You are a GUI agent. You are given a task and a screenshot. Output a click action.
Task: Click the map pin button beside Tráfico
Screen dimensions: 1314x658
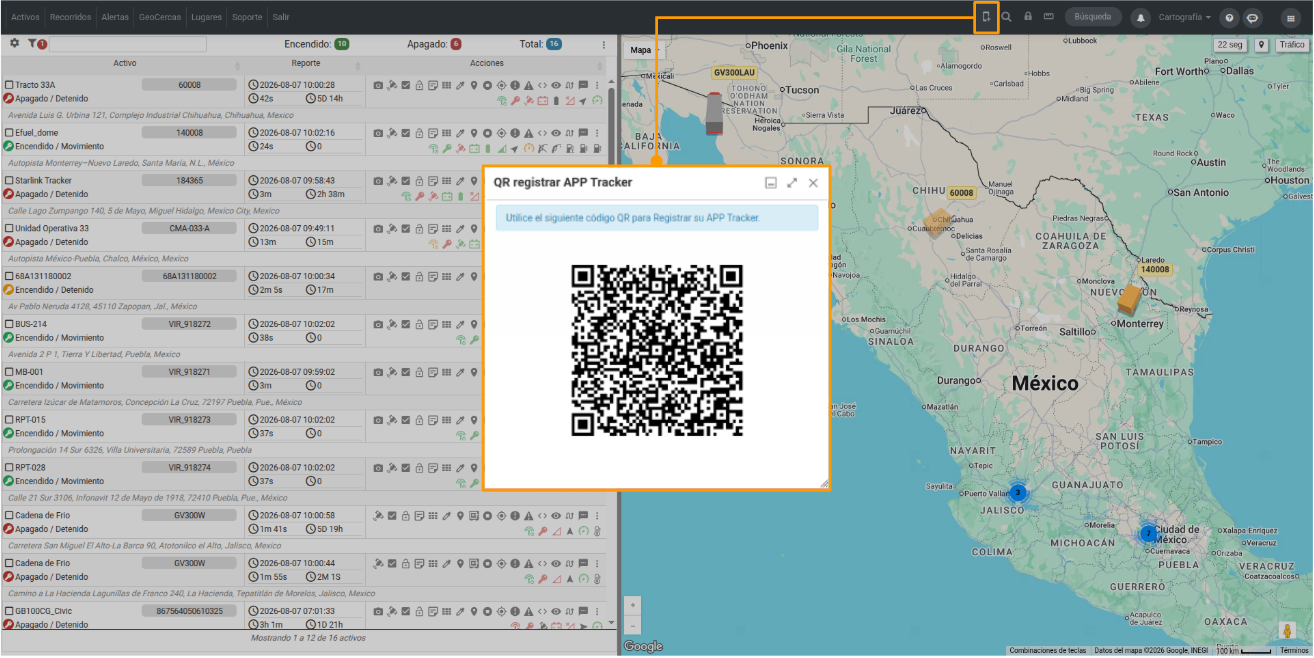coord(1261,45)
